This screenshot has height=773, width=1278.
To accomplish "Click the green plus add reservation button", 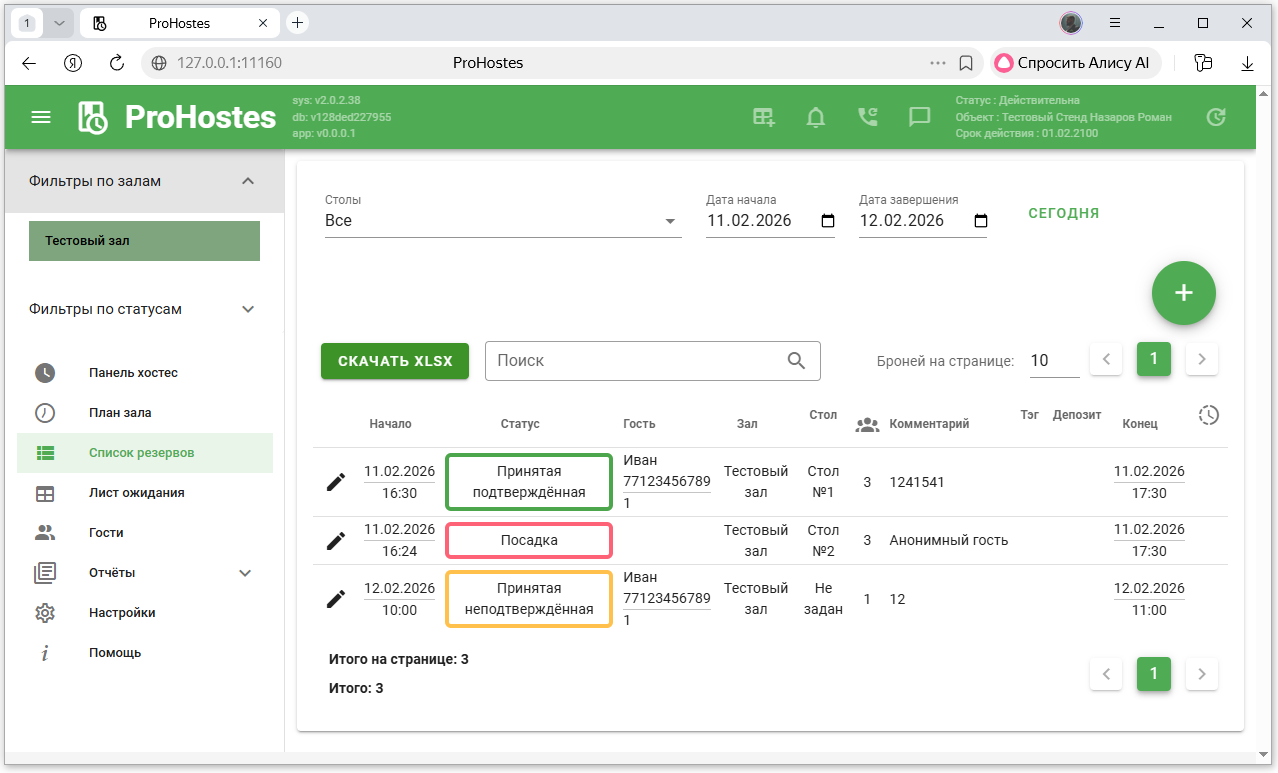I will 1183,293.
